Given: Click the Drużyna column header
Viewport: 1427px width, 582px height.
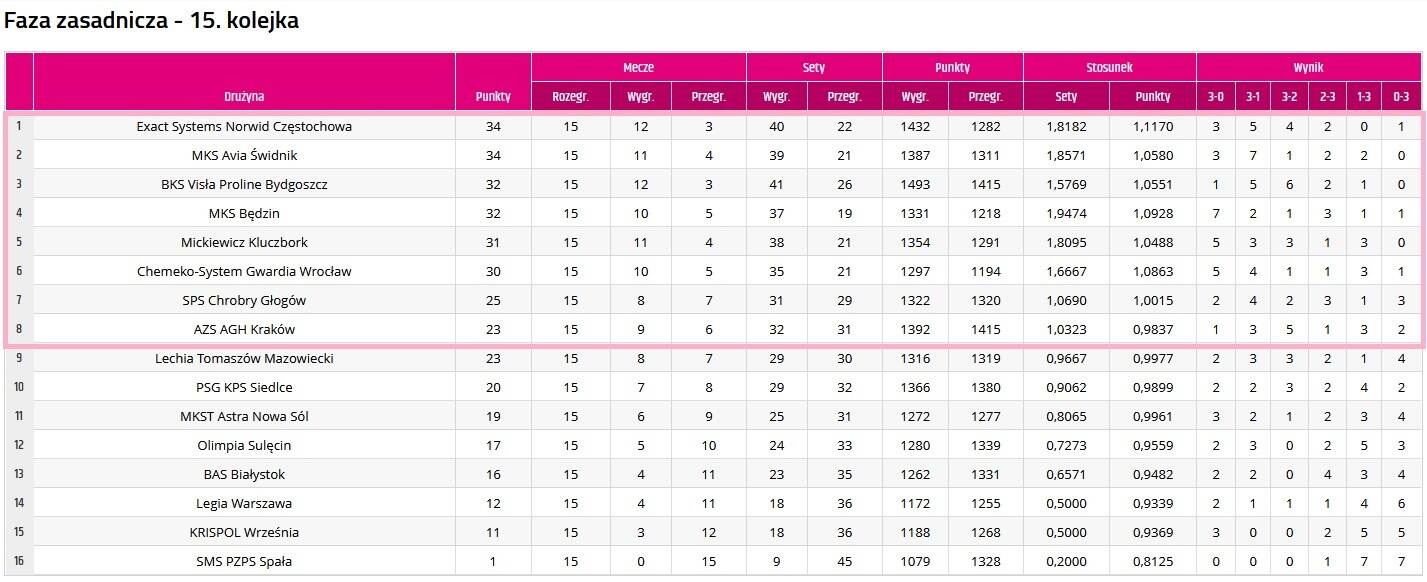Looking at the screenshot, I should click(x=244, y=97).
